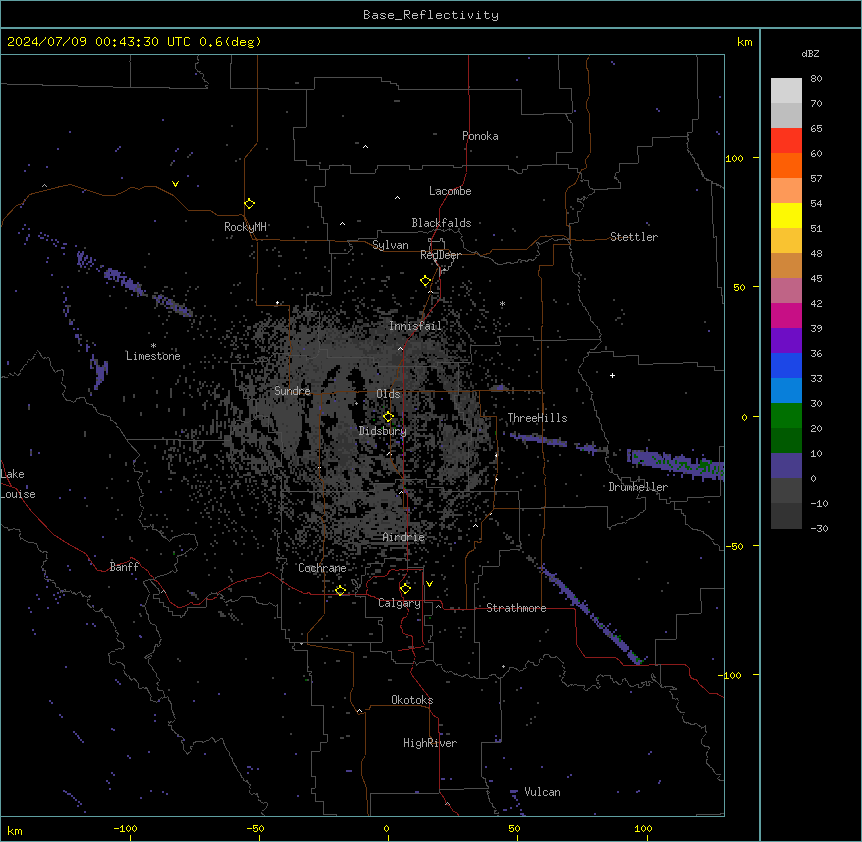
Task: Select the yellow V marker east of Calgary
Action: click(x=429, y=584)
